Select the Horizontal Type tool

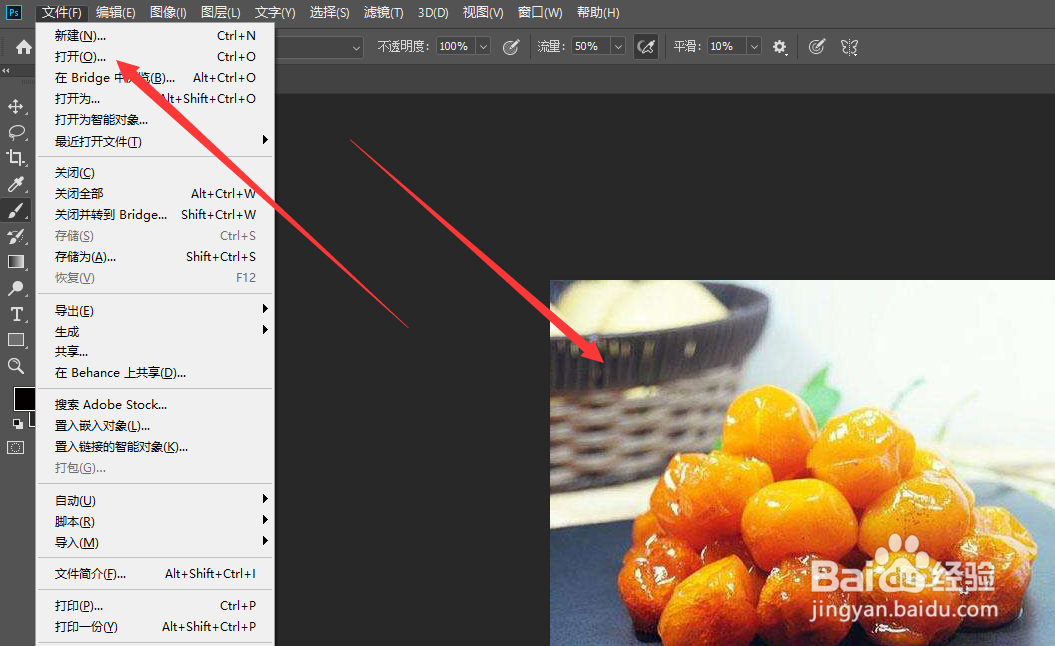point(14,314)
